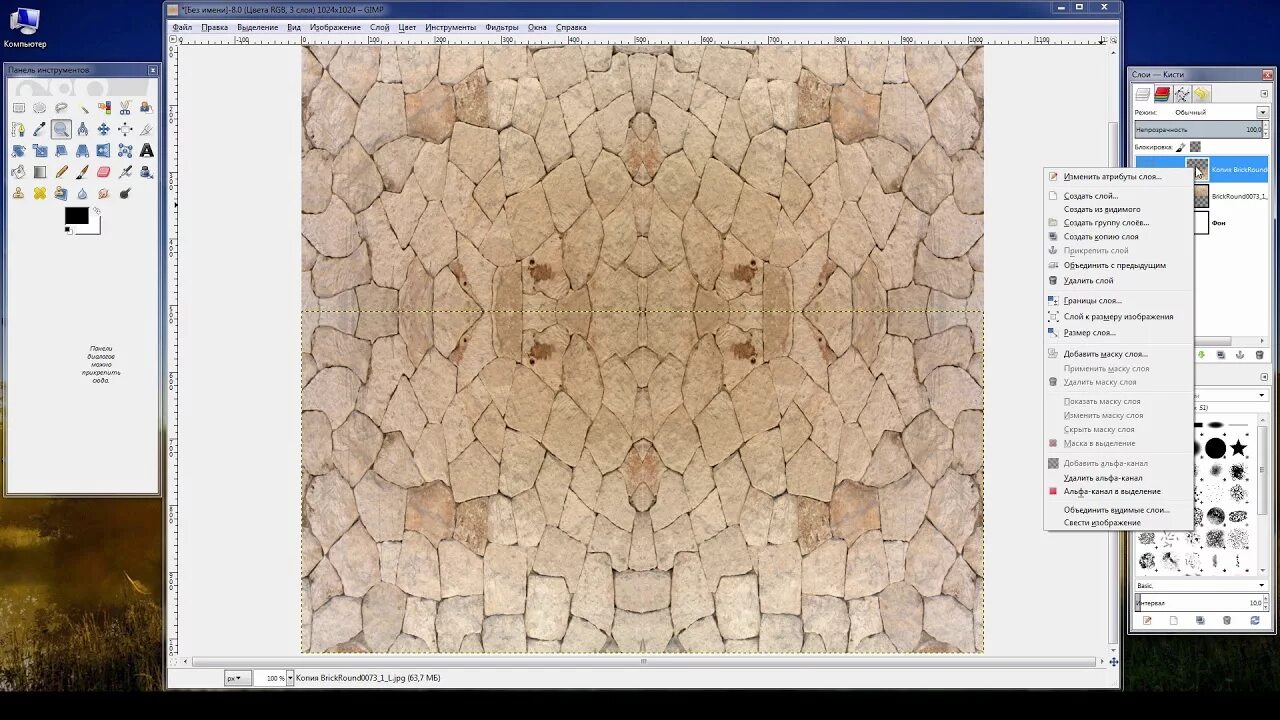Select the Eraser tool

coord(104,172)
